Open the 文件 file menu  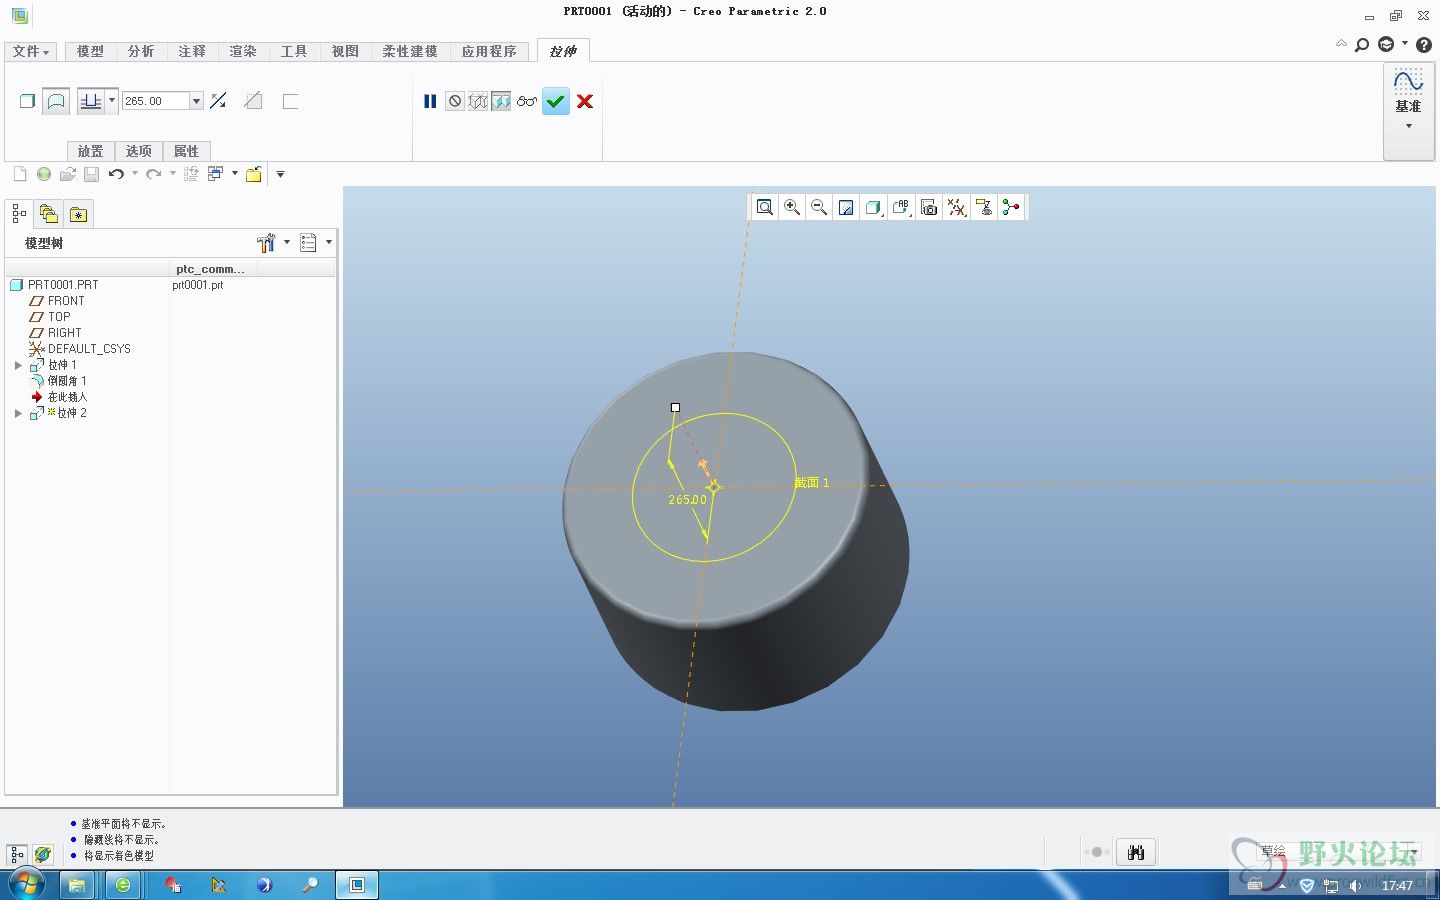(x=31, y=51)
